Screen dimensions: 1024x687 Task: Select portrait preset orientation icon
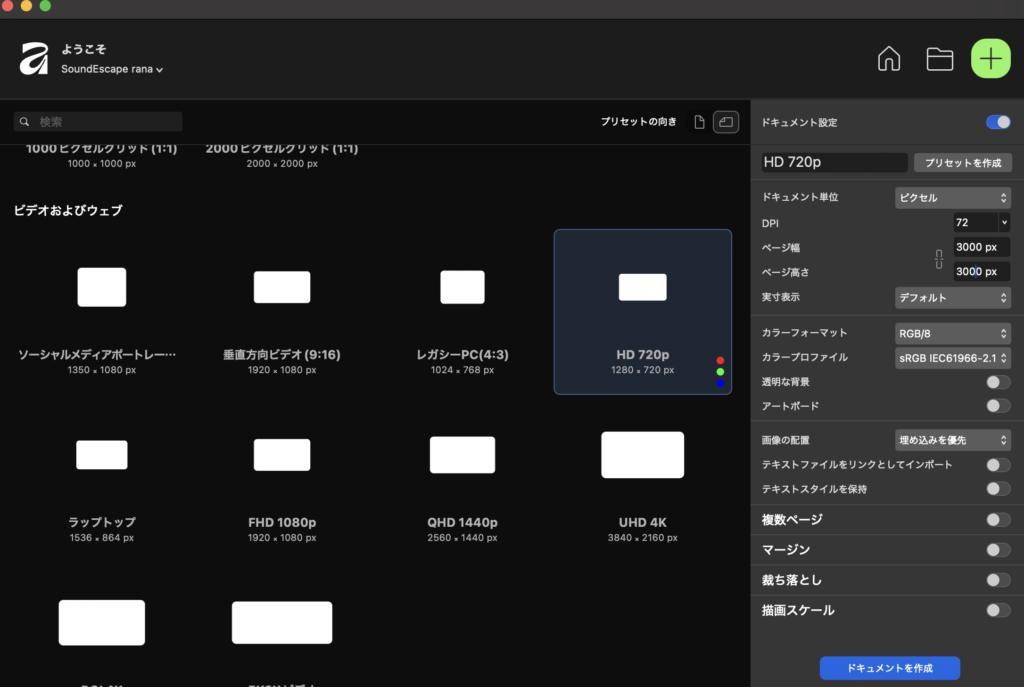point(699,122)
